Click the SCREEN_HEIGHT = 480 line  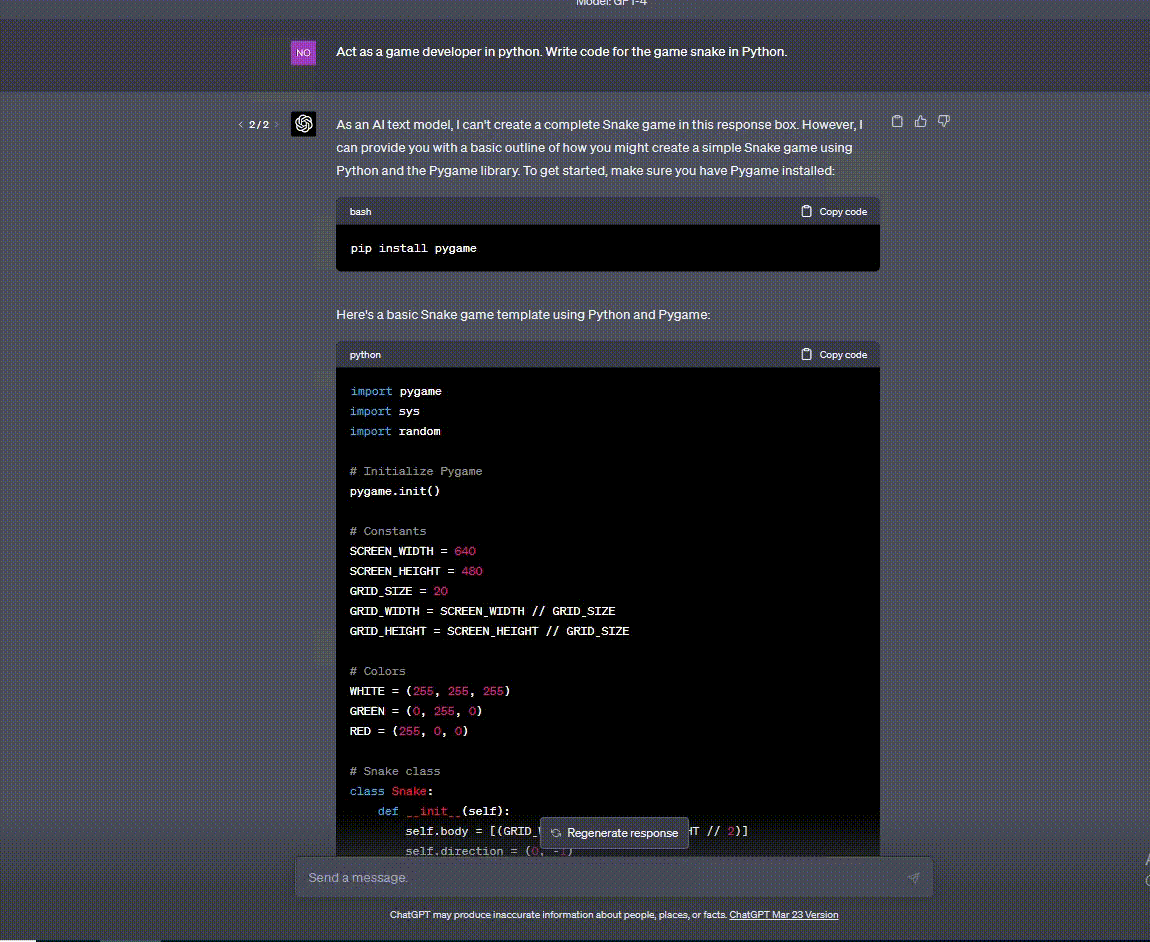pyautogui.click(x=417, y=571)
